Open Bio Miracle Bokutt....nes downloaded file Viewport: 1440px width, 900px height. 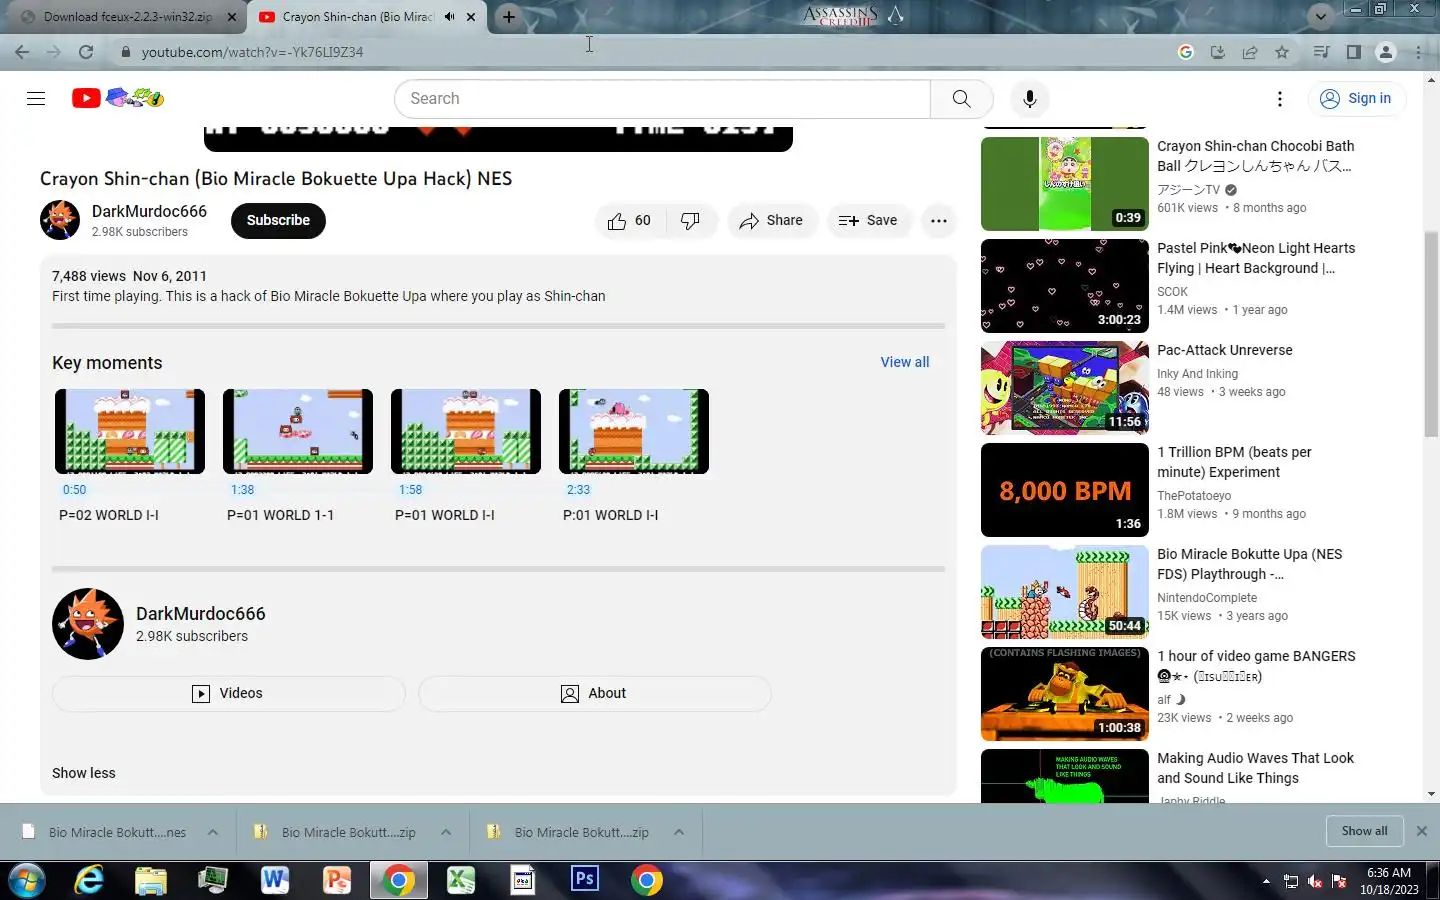pos(117,832)
